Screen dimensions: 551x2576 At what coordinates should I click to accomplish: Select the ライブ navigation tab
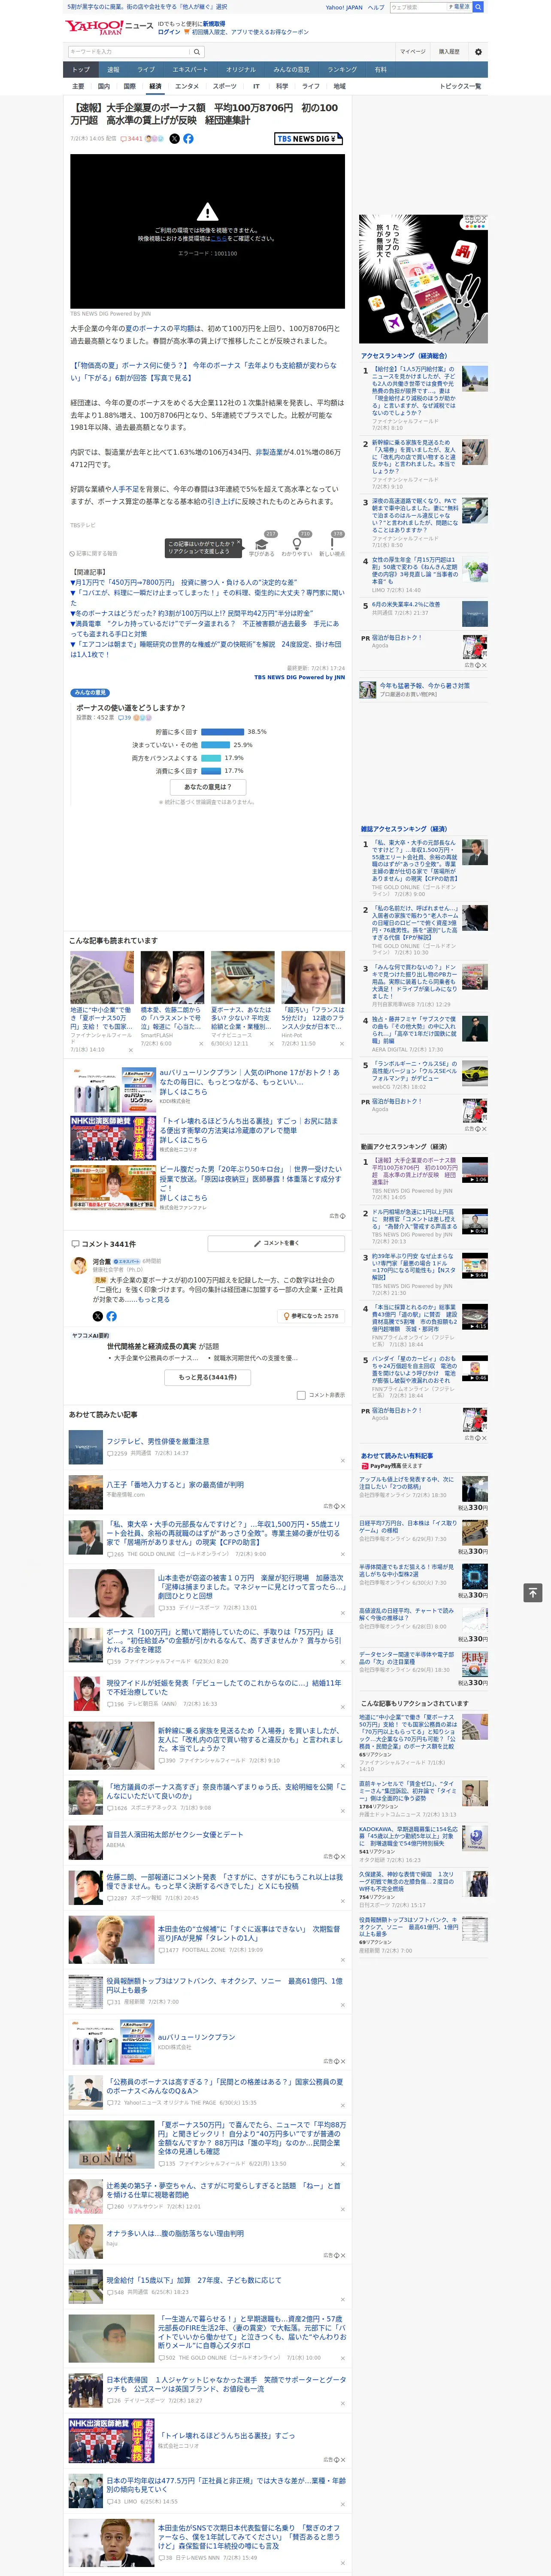pyautogui.click(x=146, y=70)
